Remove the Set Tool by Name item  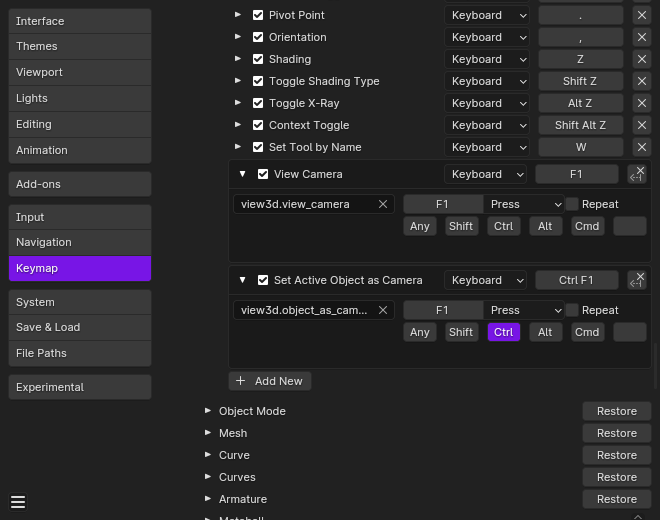[x=641, y=147]
